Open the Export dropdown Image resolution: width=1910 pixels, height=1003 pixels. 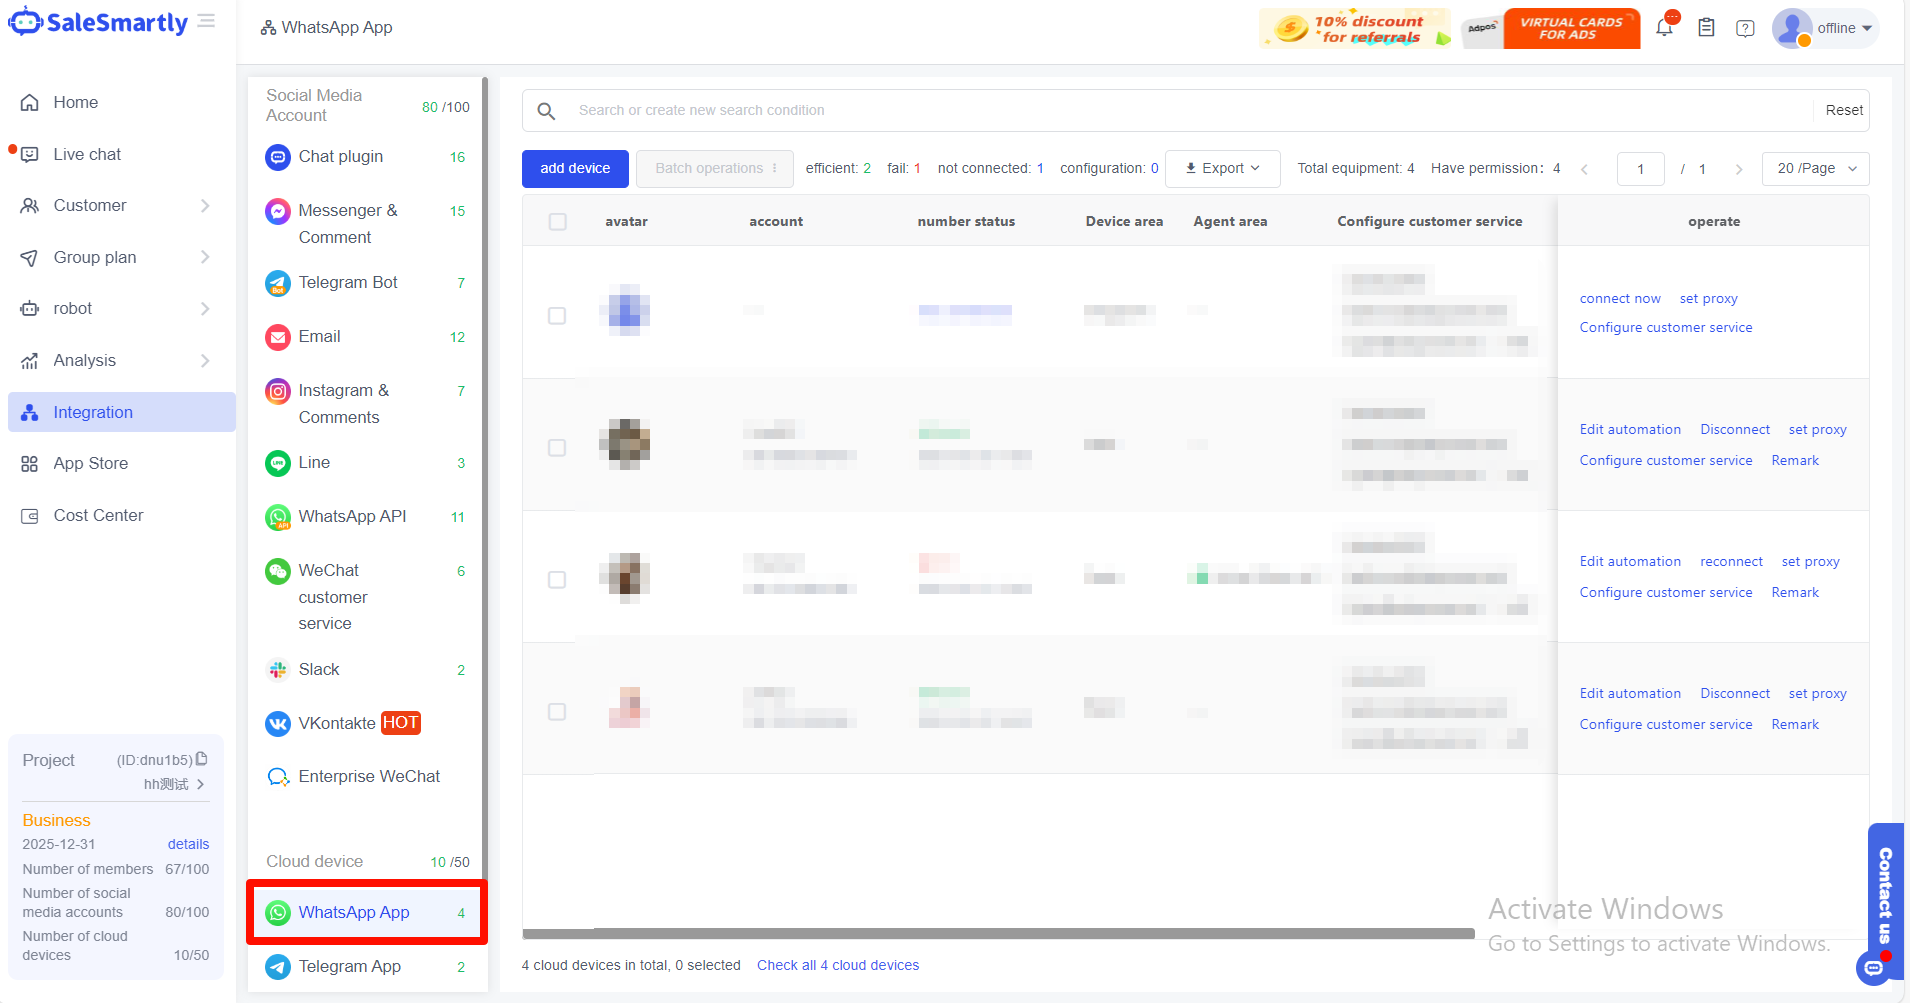[x=1222, y=169]
